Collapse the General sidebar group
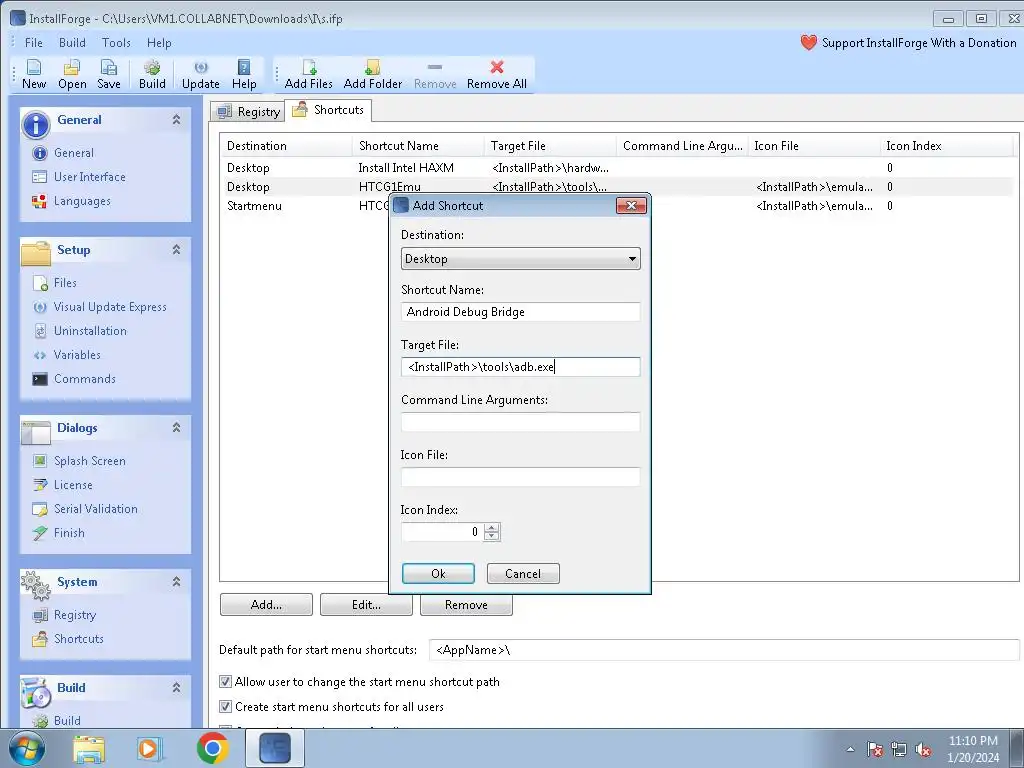 coord(176,120)
